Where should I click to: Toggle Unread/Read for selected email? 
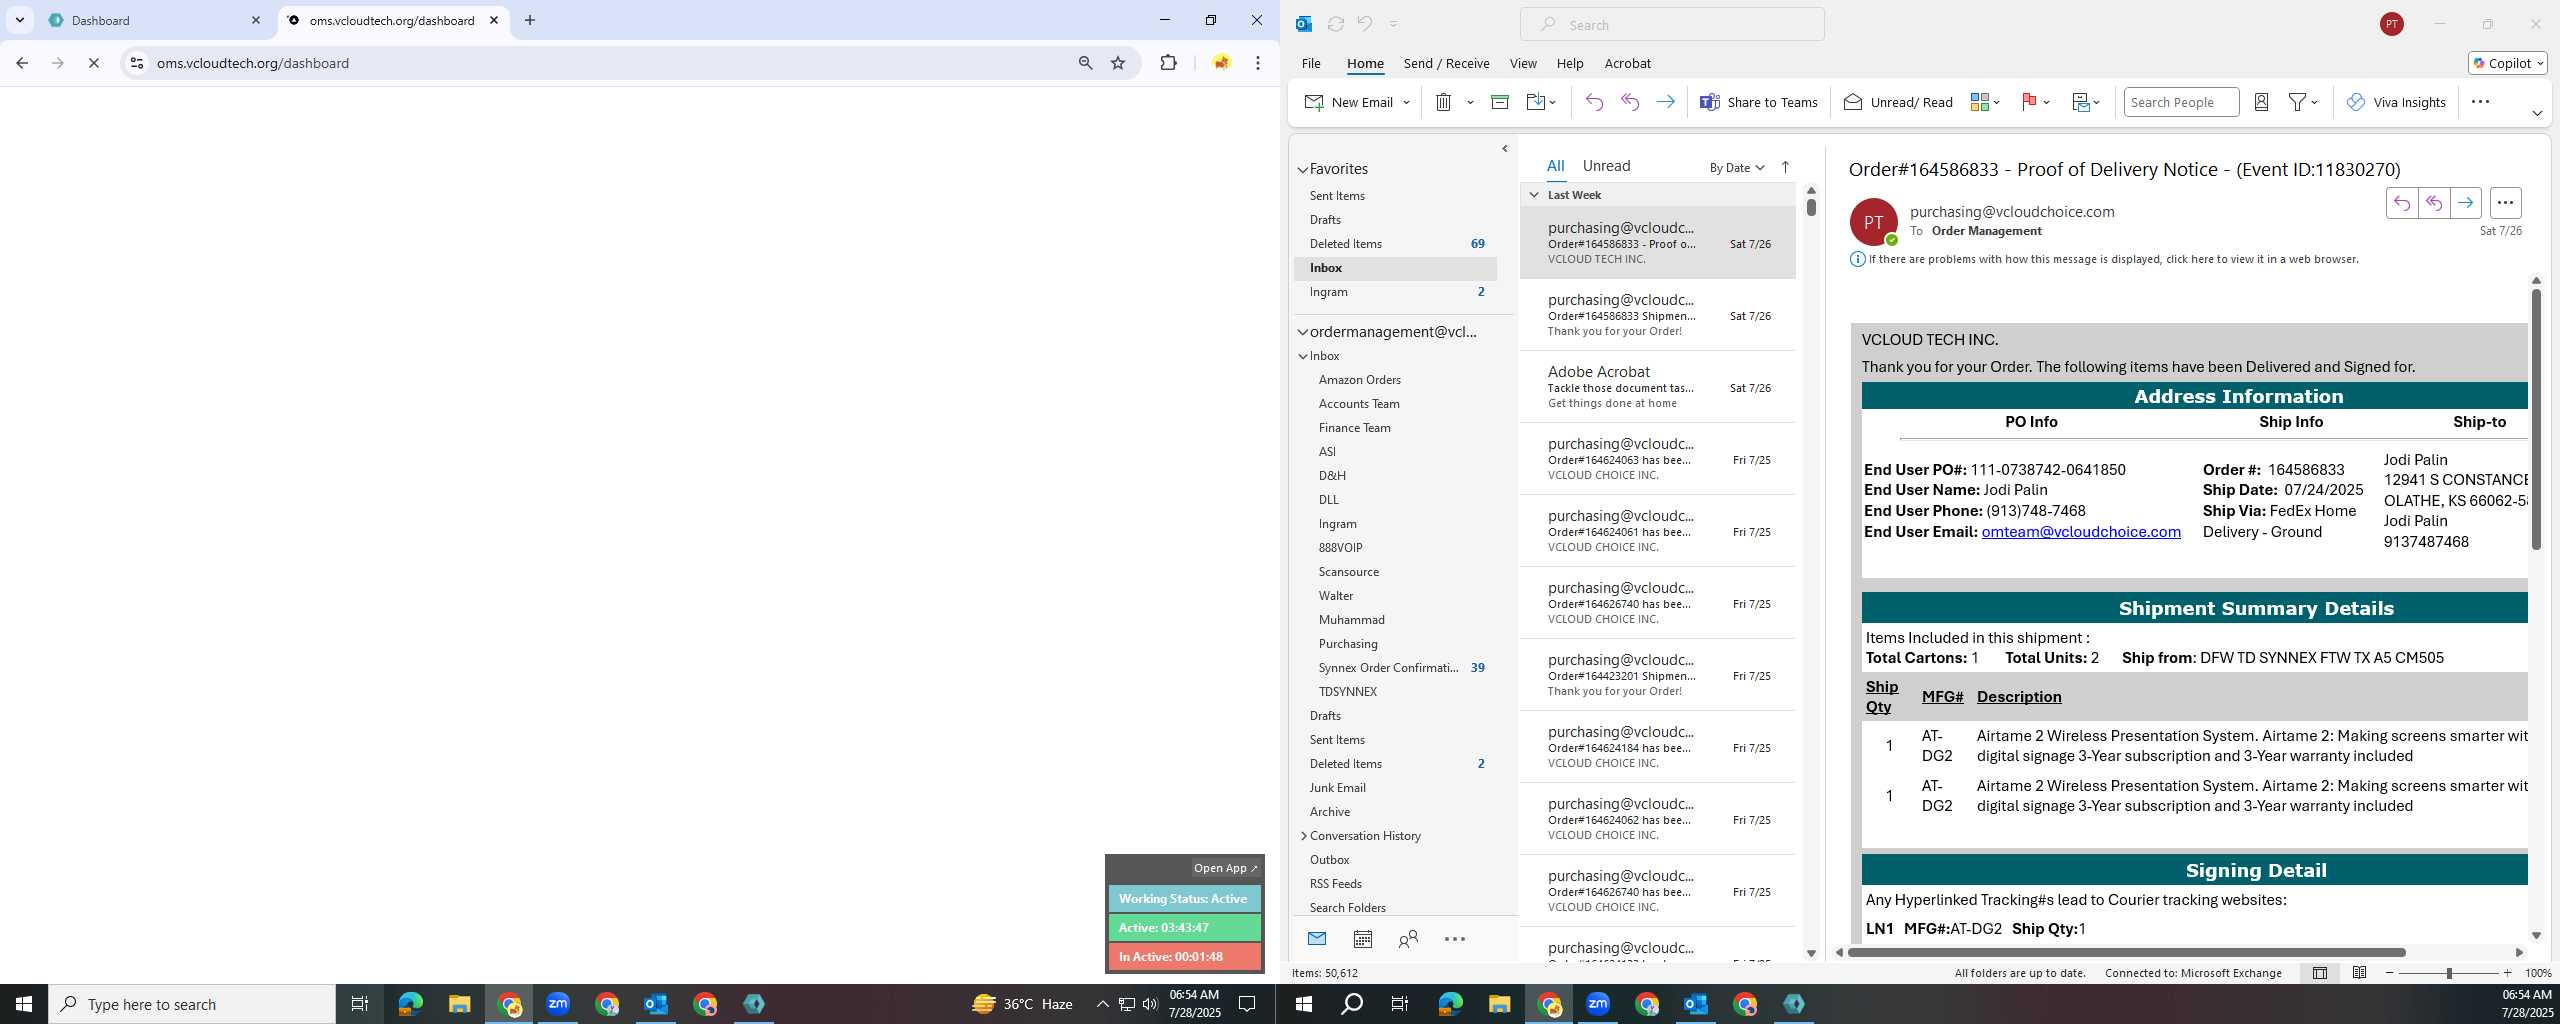[x=1898, y=102]
